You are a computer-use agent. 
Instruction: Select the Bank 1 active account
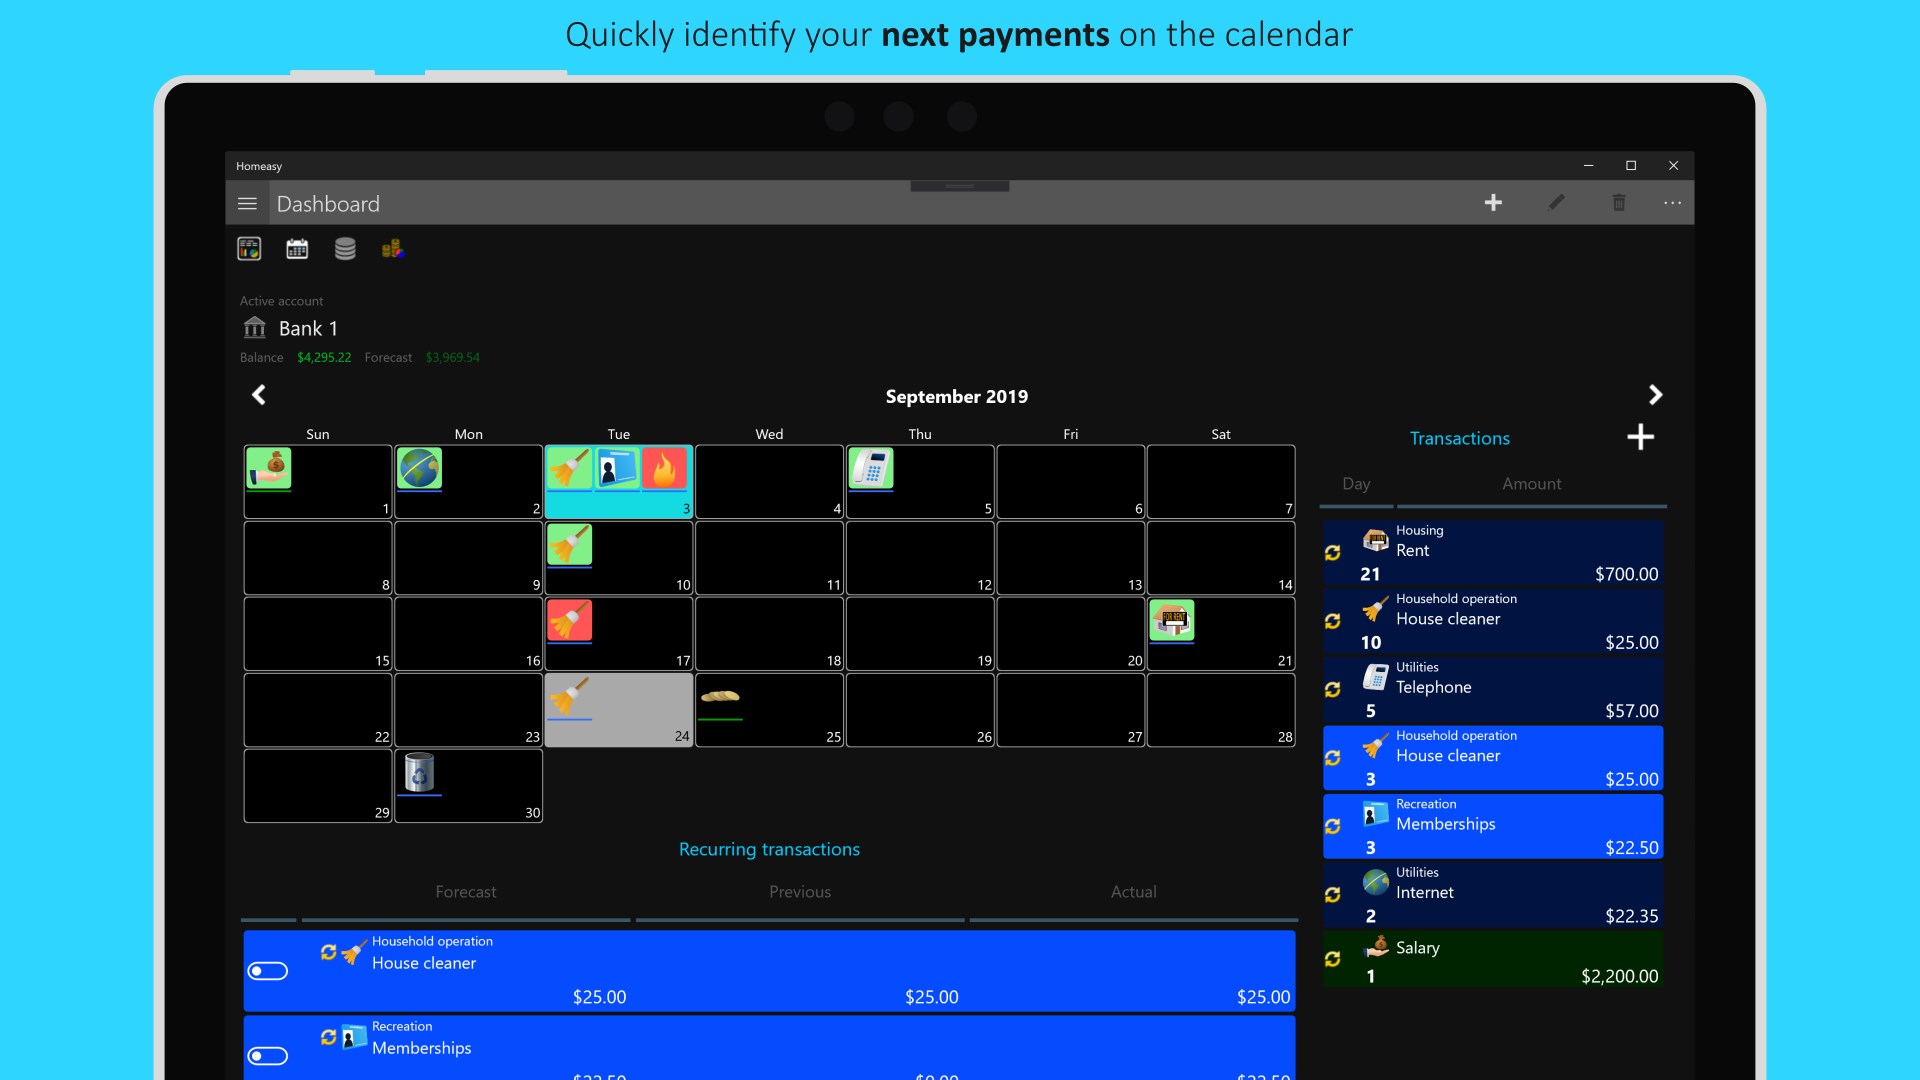pyautogui.click(x=307, y=328)
